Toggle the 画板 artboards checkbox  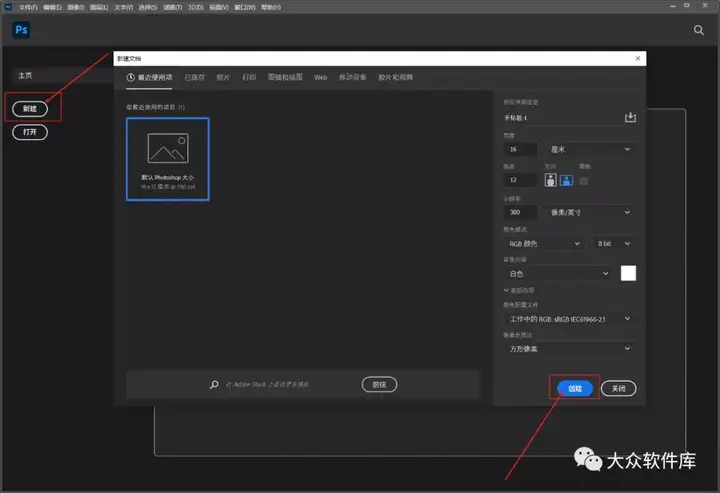click(x=583, y=181)
